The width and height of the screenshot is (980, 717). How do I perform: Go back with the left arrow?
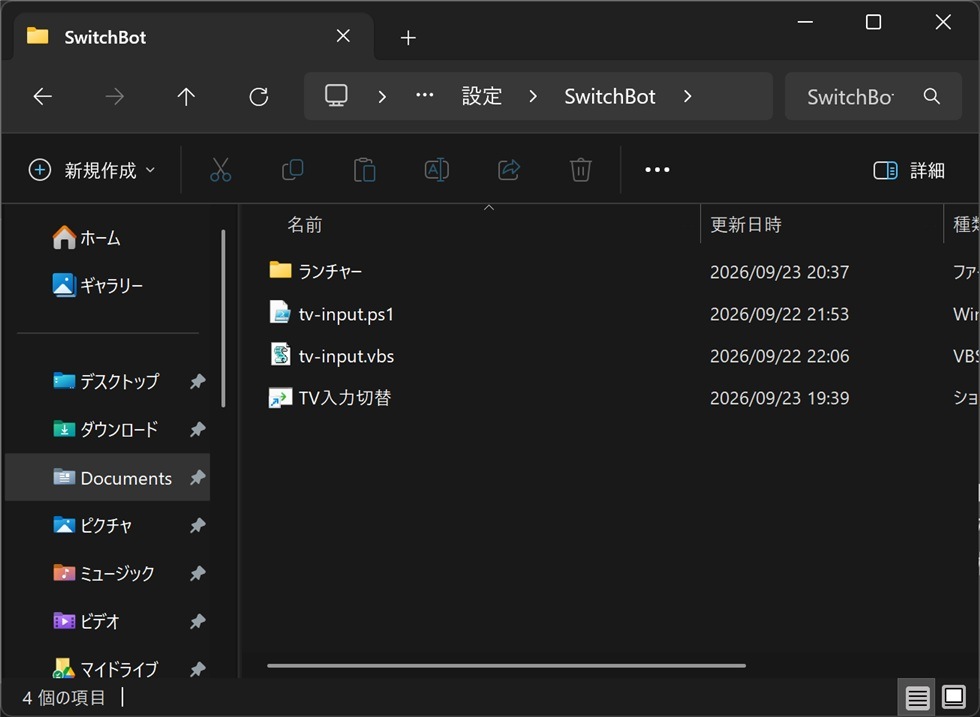coord(42,96)
